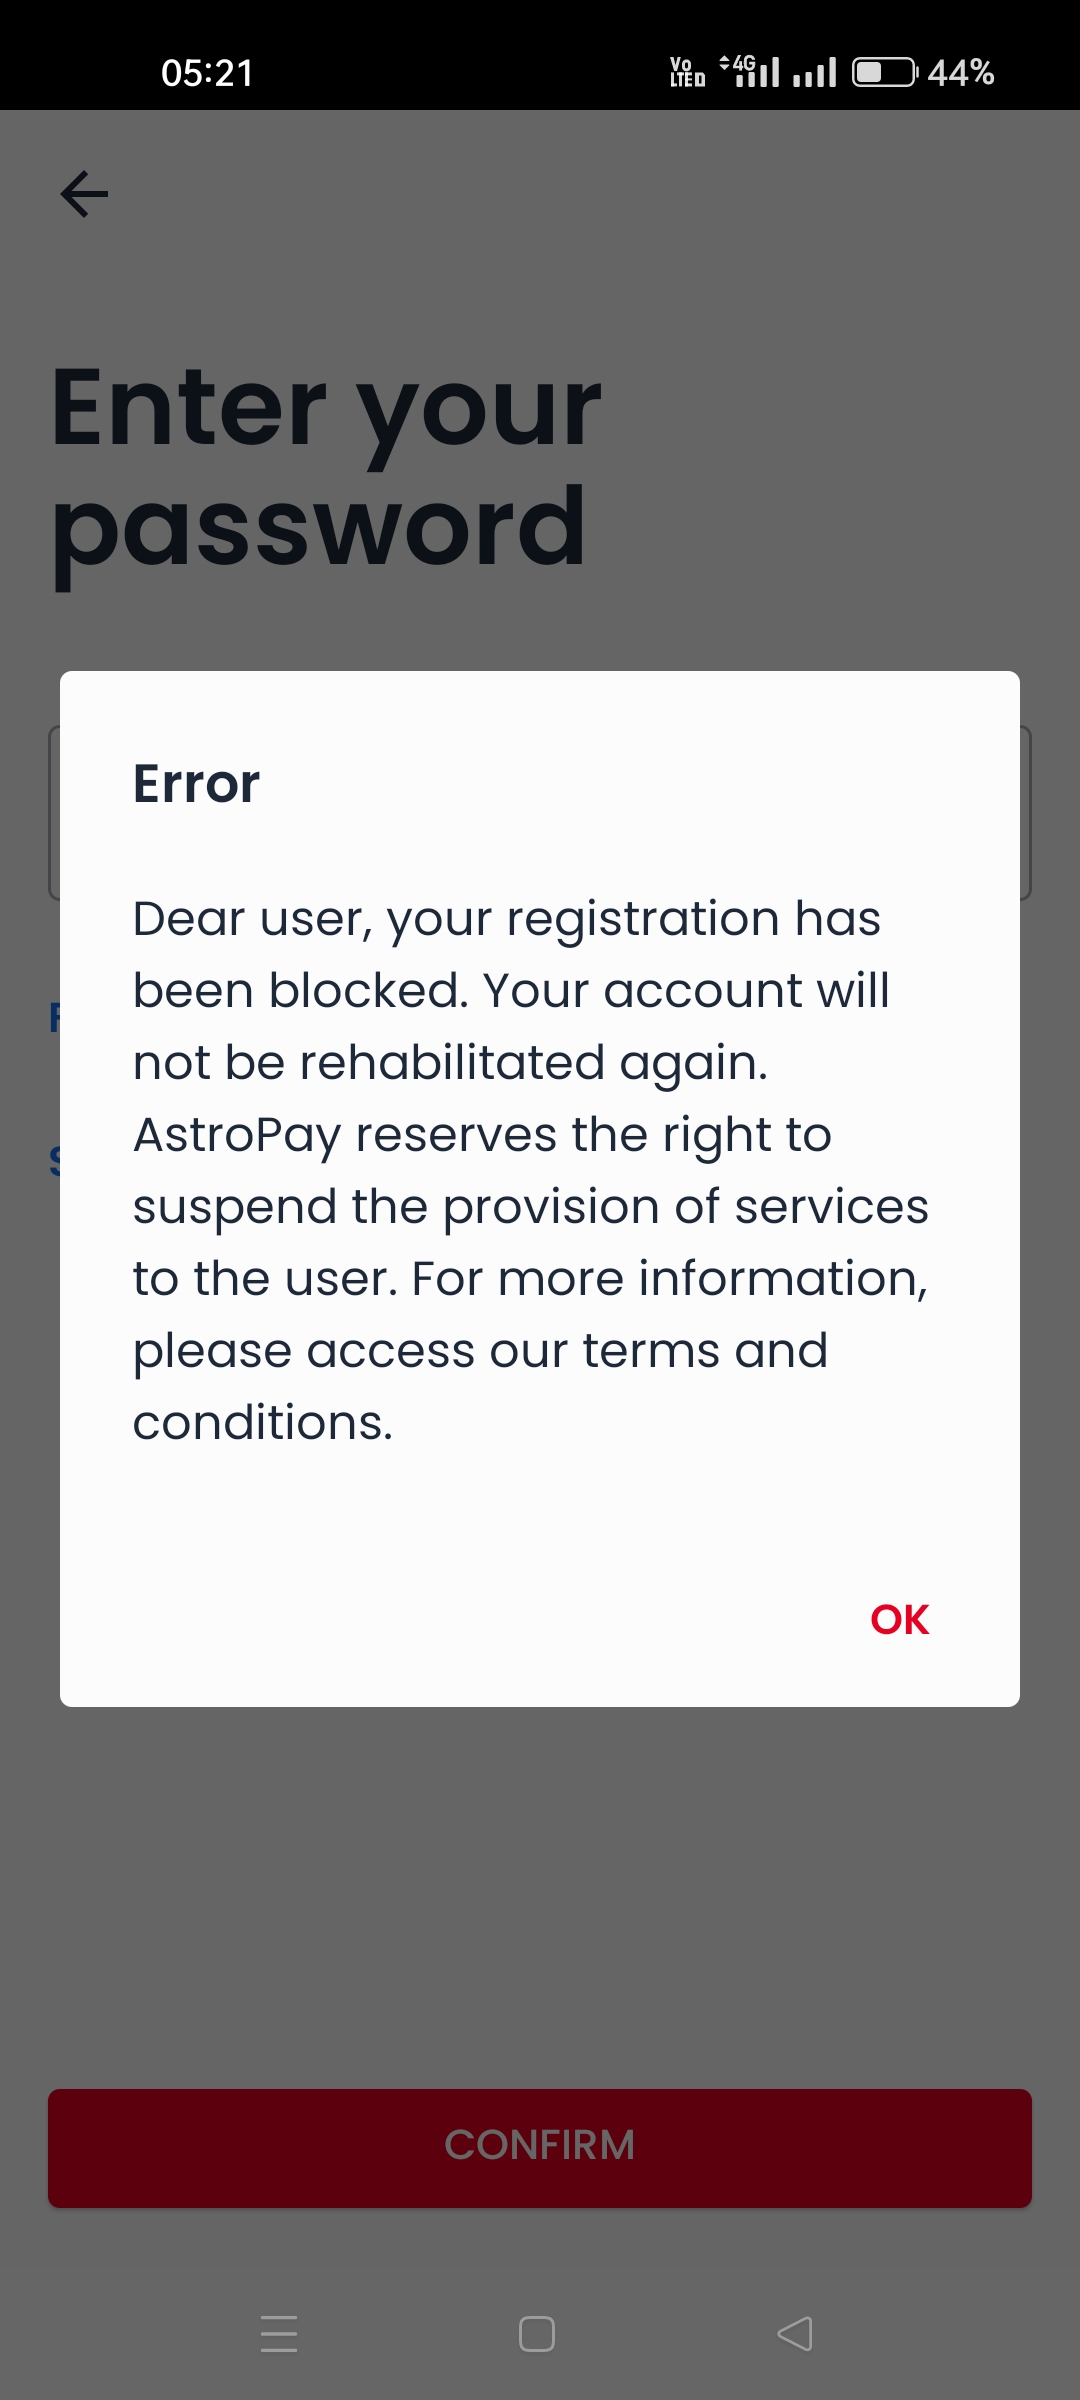
Task: Tap the 44% battery percentage text
Action: coord(961,73)
